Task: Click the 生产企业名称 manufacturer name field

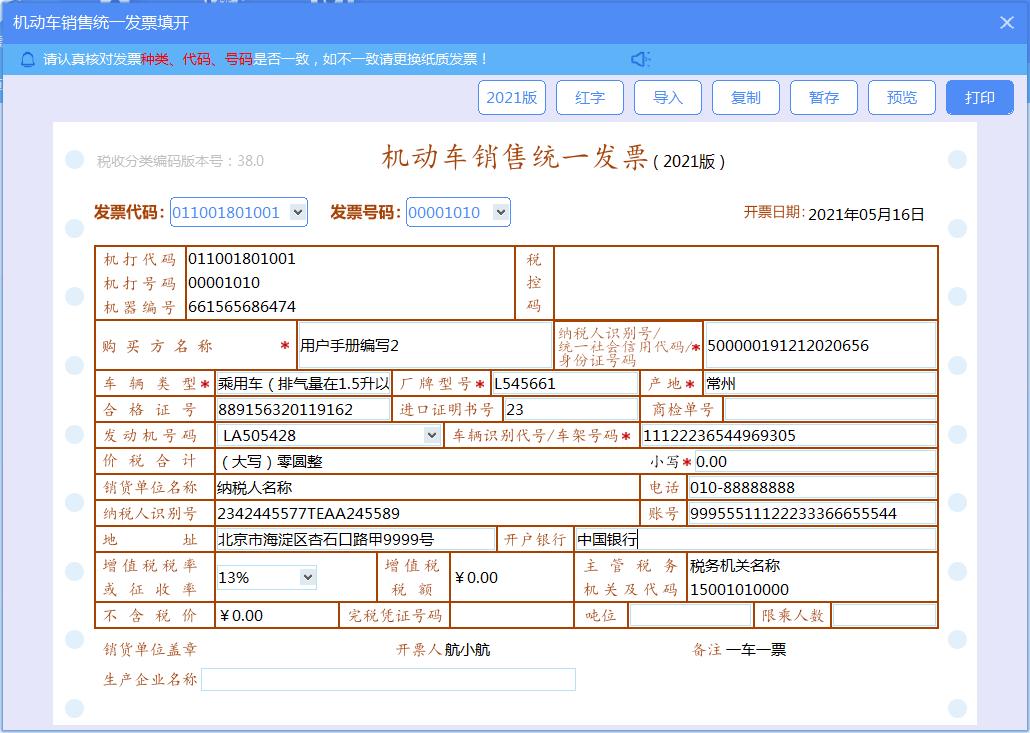Action: [x=390, y=679]
